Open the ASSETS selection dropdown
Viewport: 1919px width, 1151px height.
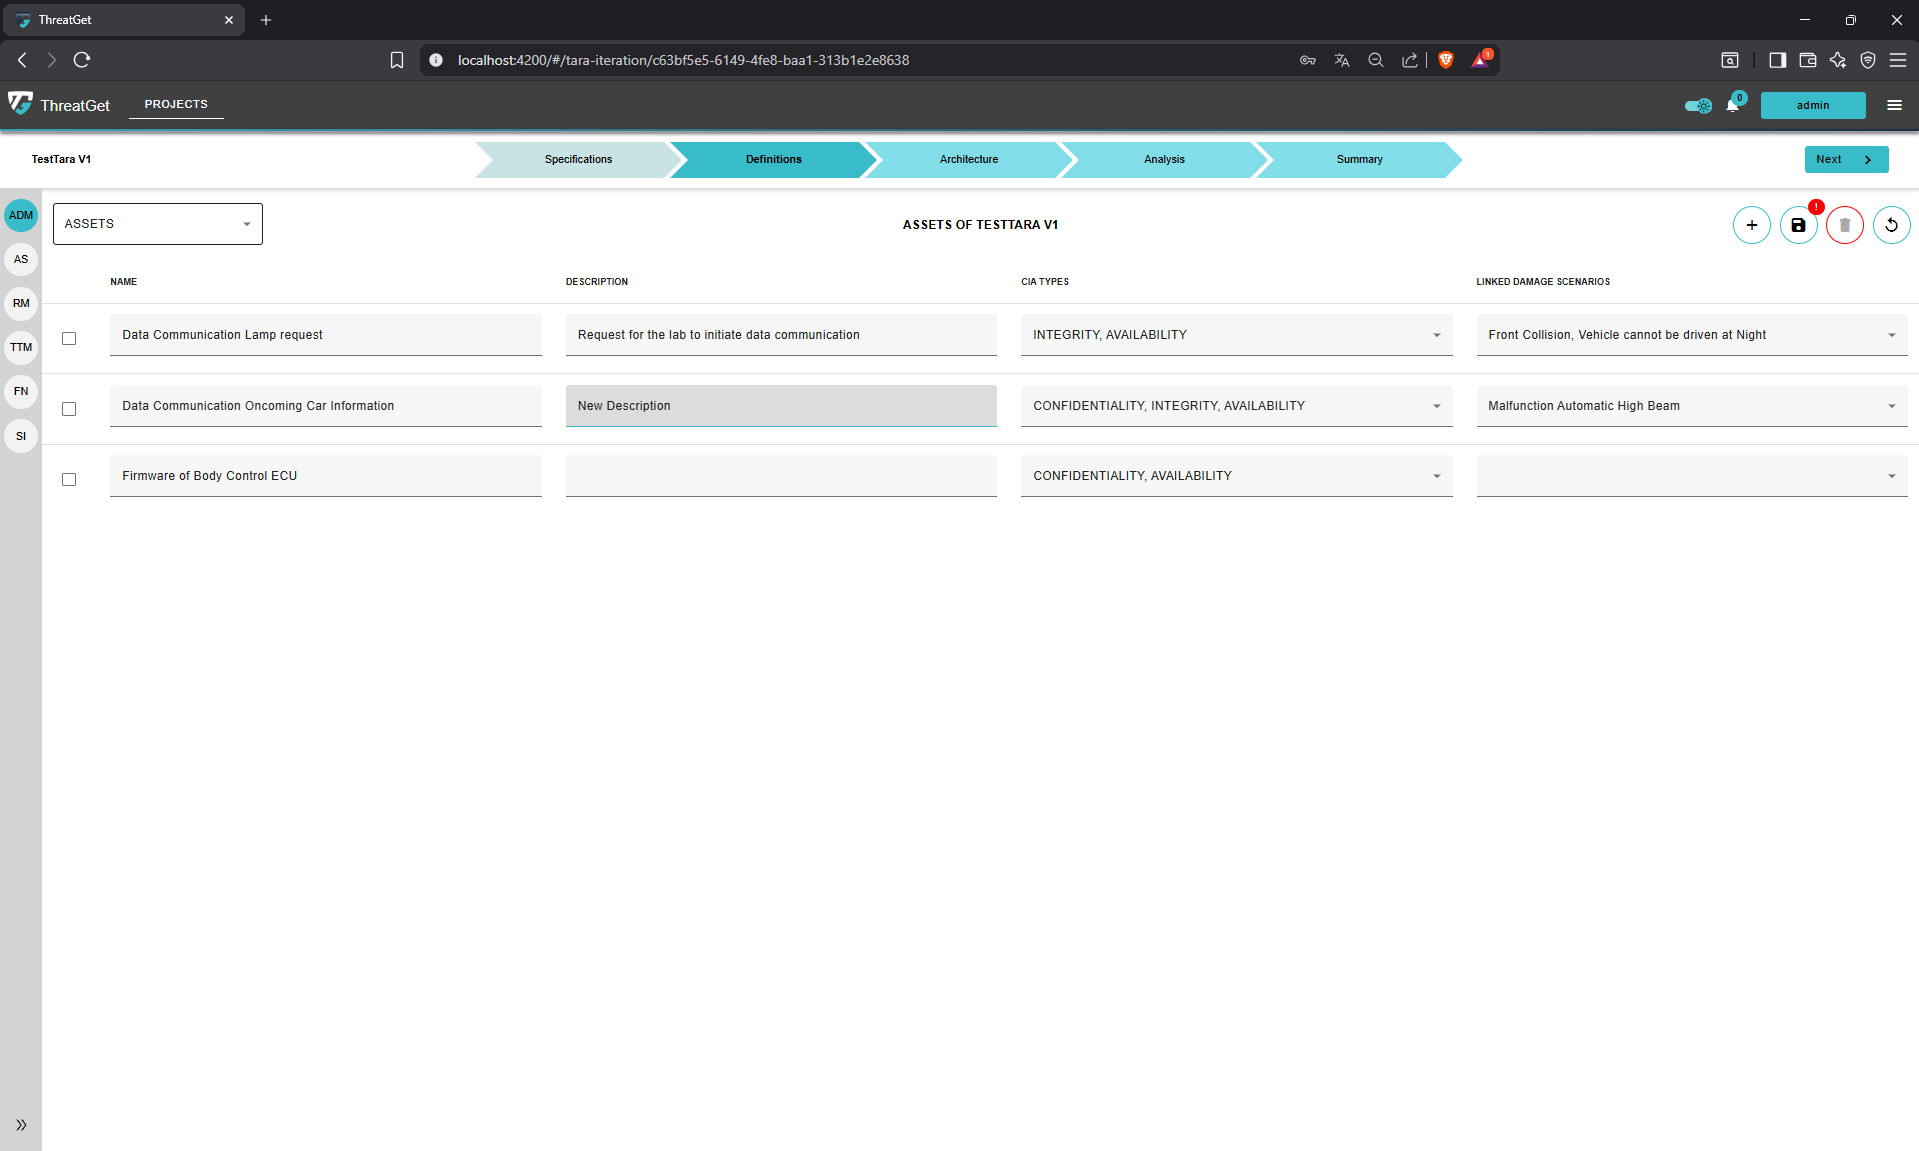pyautogui.click(x=157, y=224)
